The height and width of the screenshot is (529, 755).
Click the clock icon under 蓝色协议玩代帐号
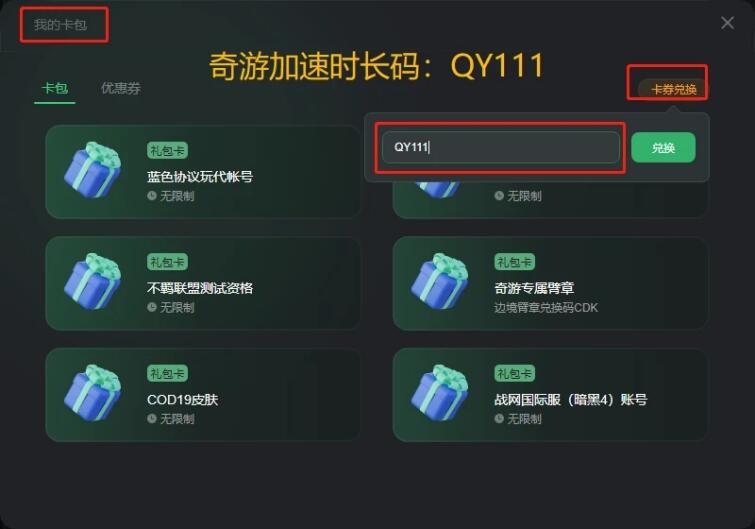[152, 196]
